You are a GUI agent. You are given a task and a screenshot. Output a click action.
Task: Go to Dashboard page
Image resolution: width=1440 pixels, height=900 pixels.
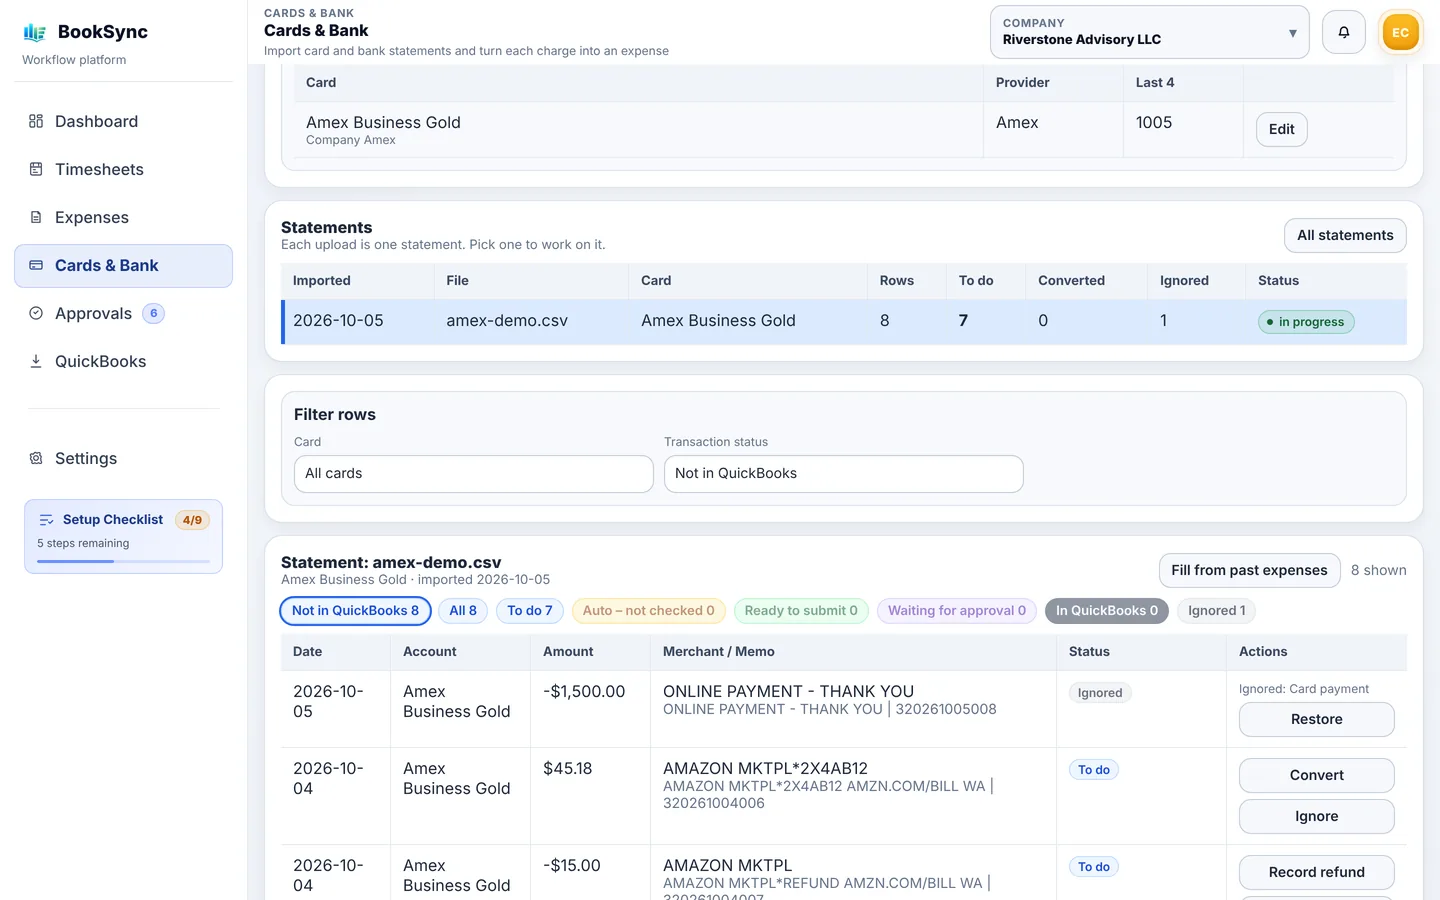point(123,121)
